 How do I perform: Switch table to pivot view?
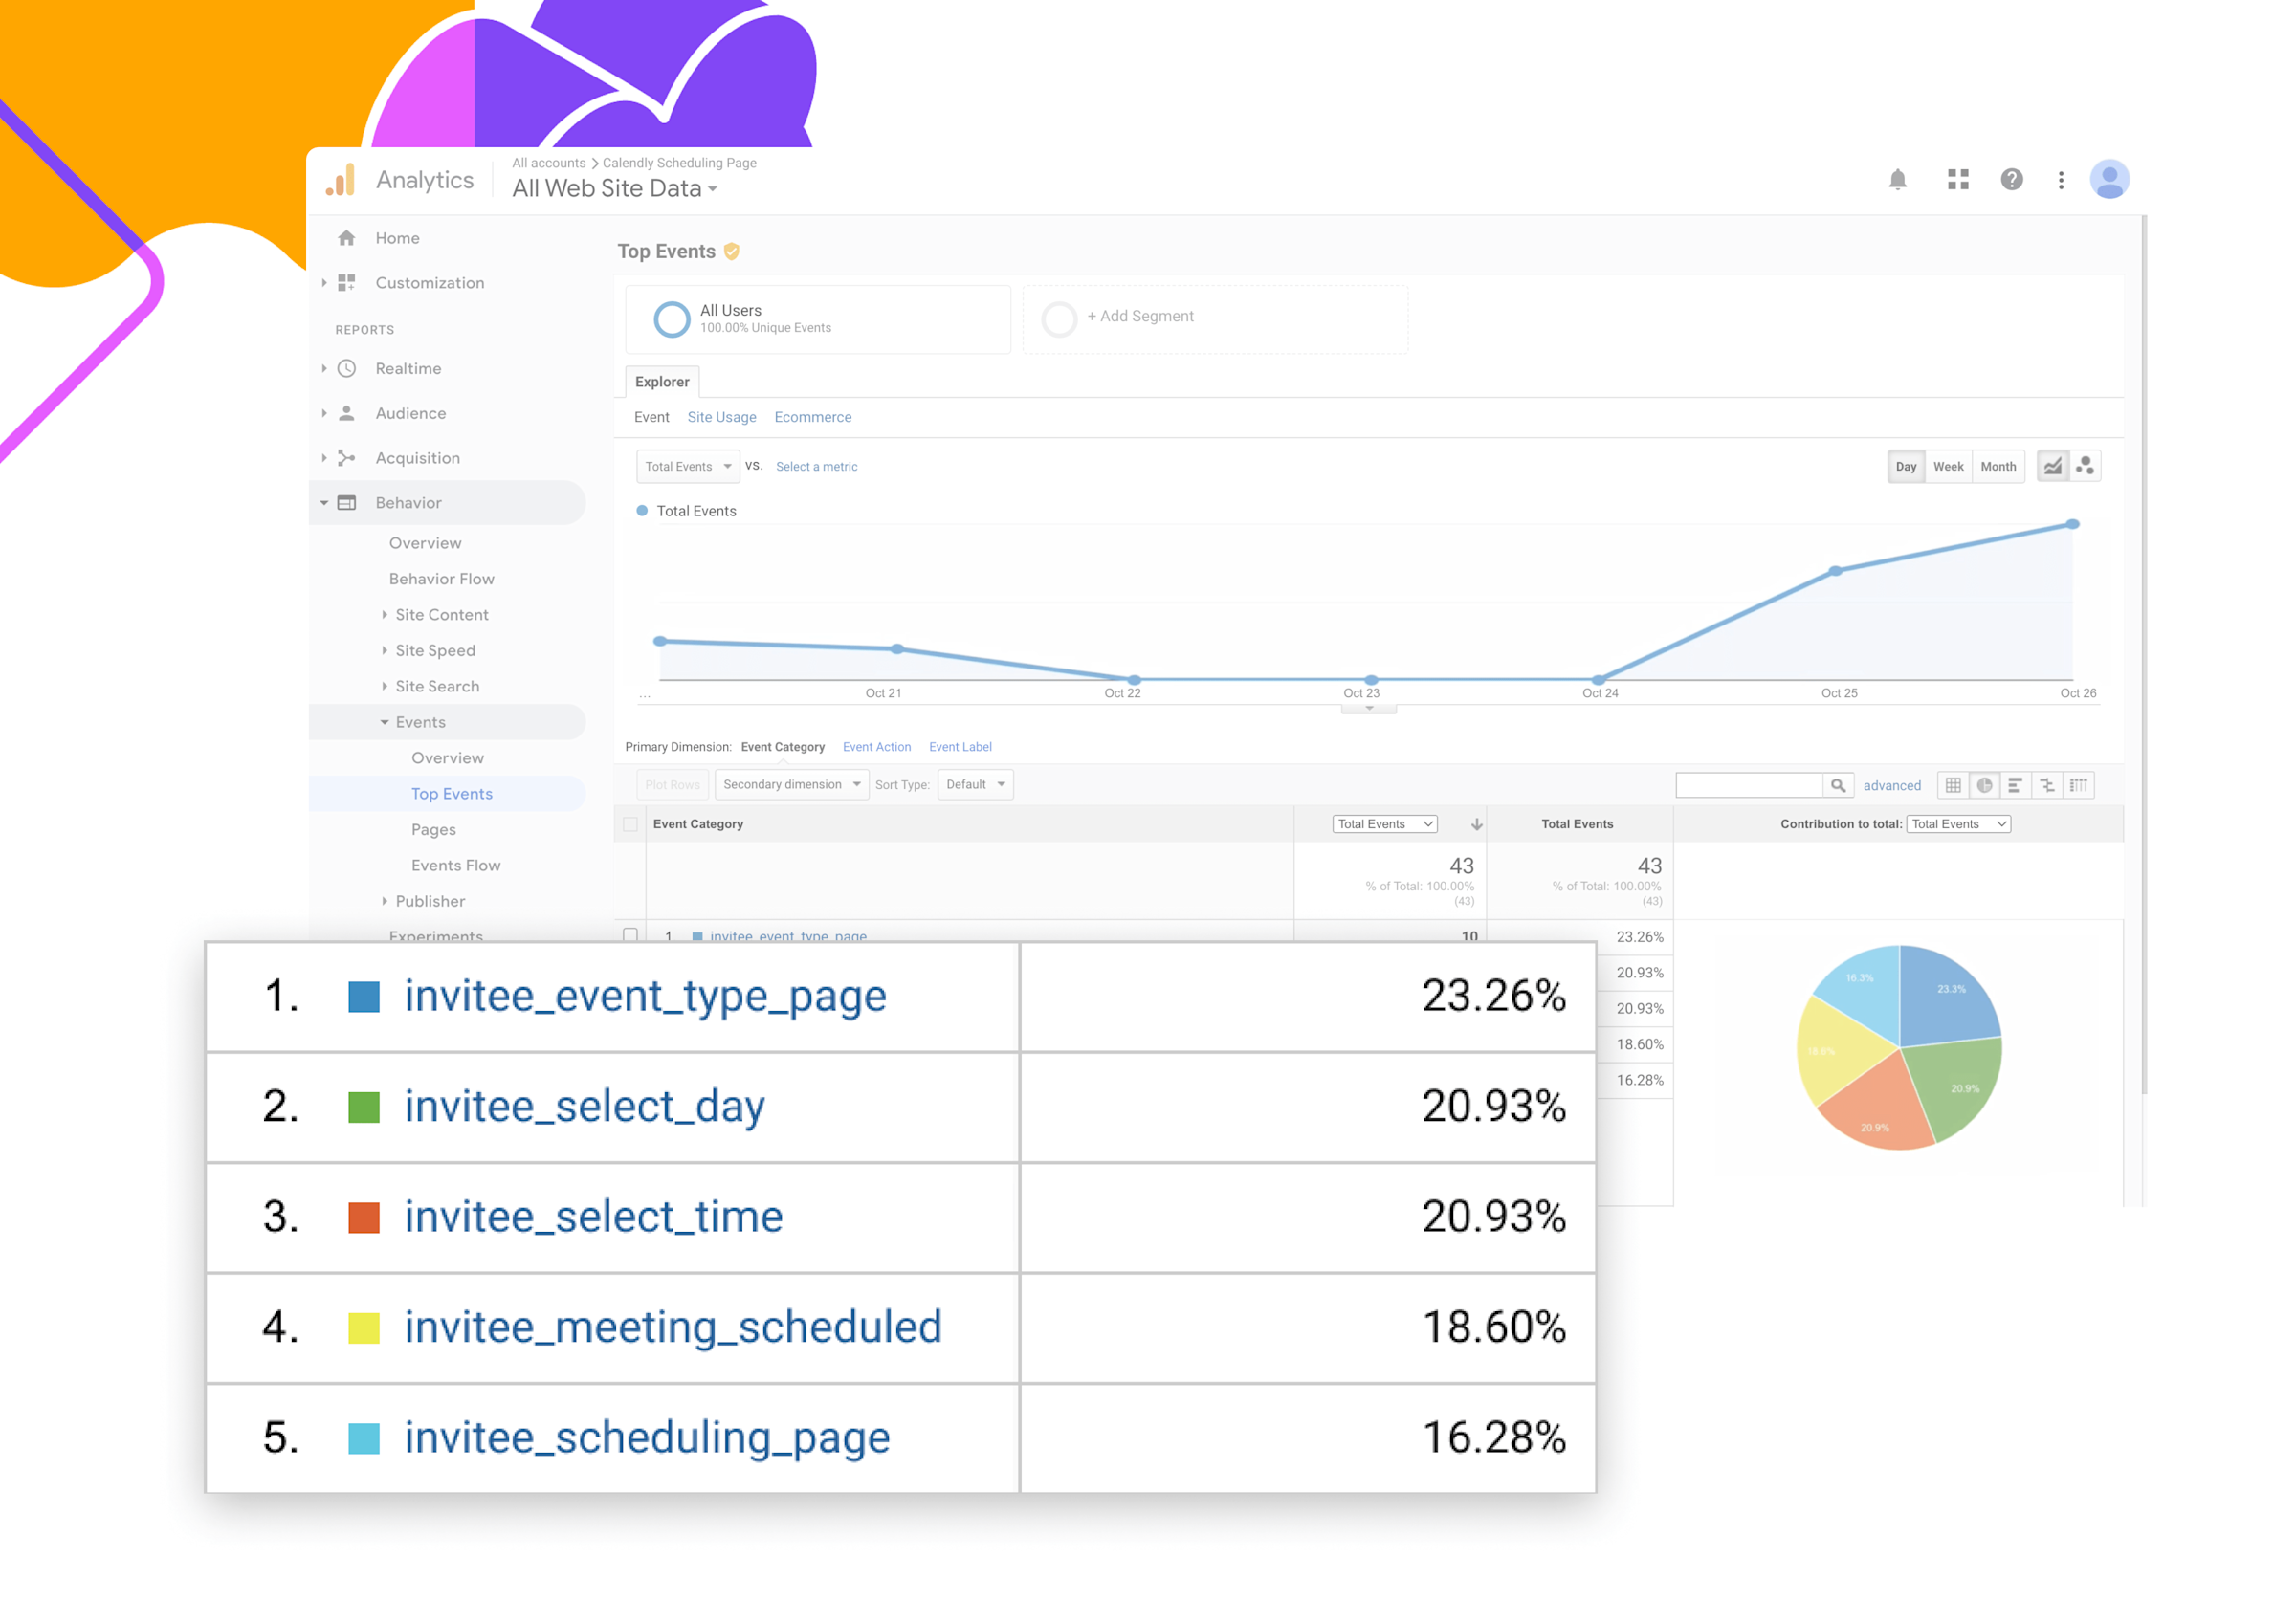pos(2079,785)
